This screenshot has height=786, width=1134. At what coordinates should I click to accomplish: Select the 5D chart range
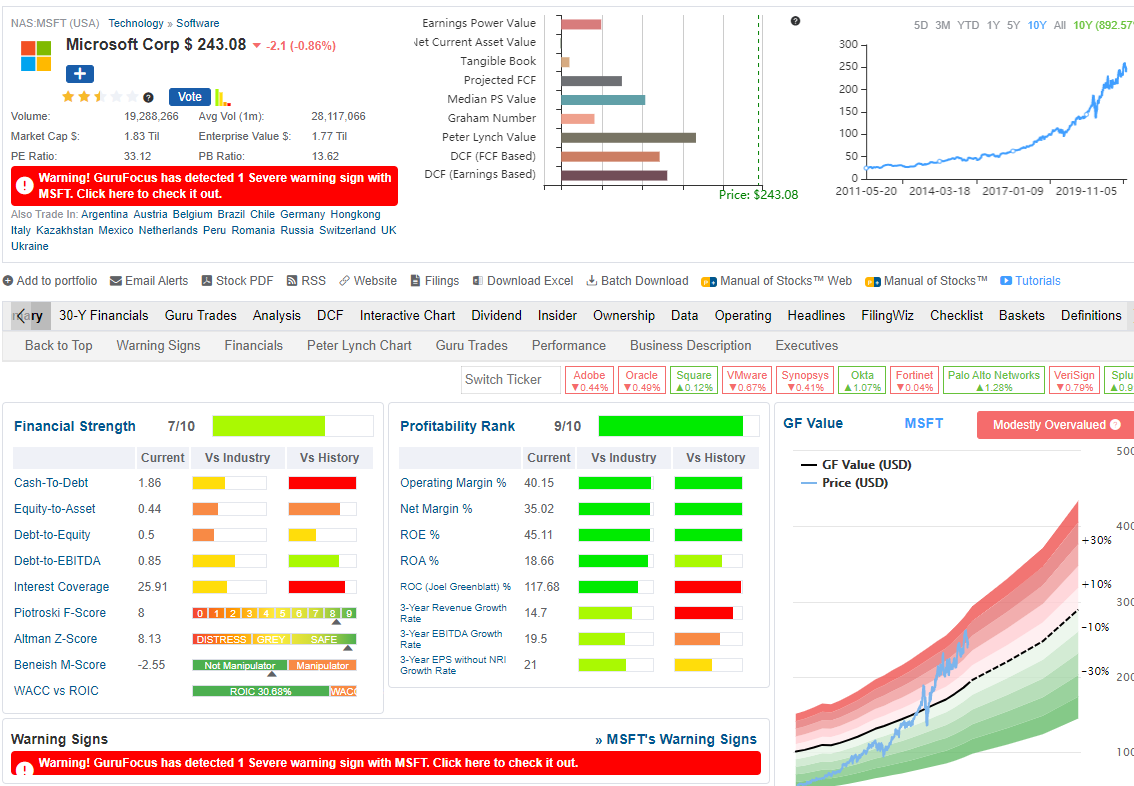(921, 25)
